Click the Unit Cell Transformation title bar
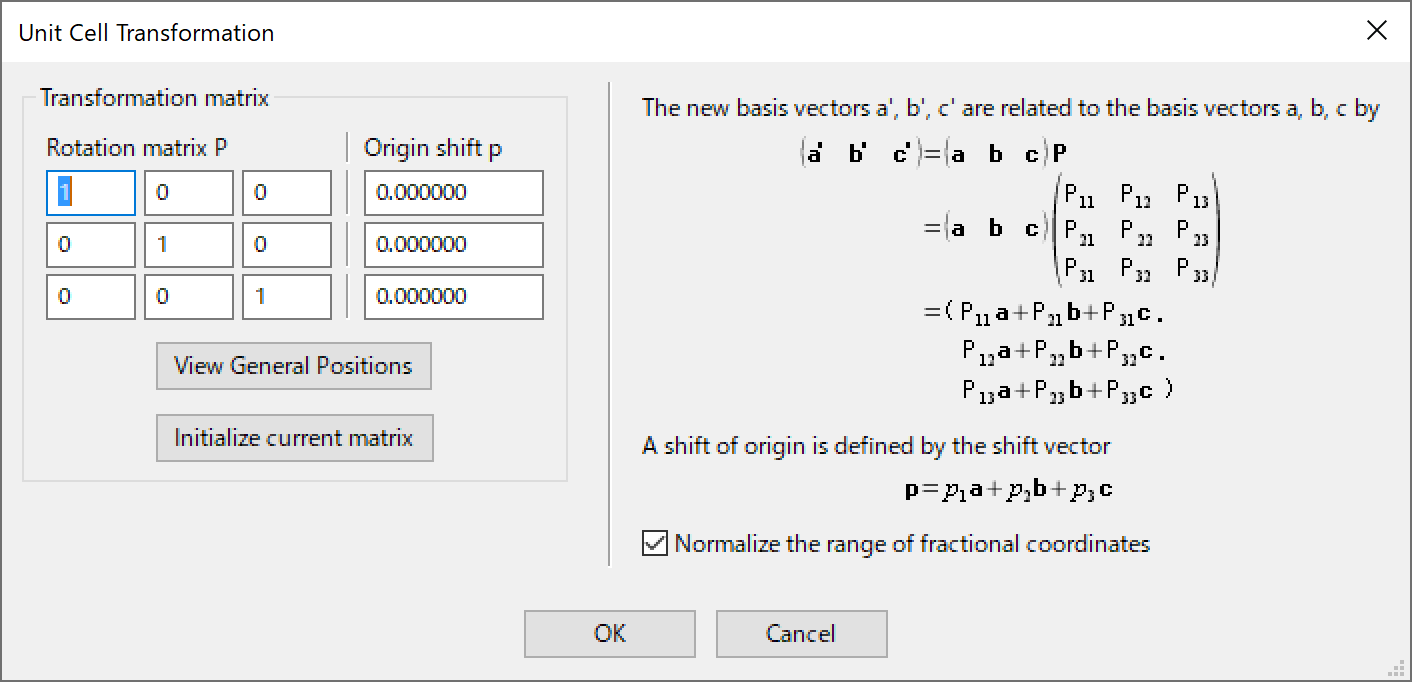 click(600, 32)
